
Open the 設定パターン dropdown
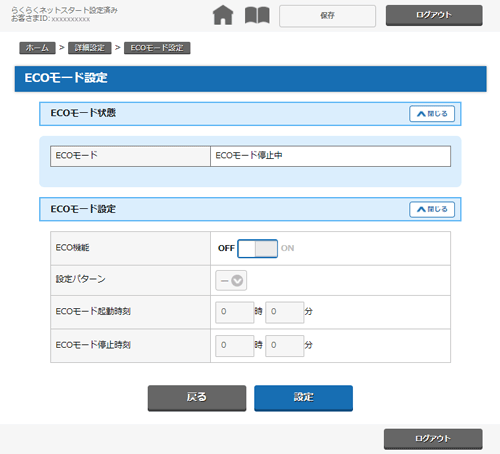231,280
